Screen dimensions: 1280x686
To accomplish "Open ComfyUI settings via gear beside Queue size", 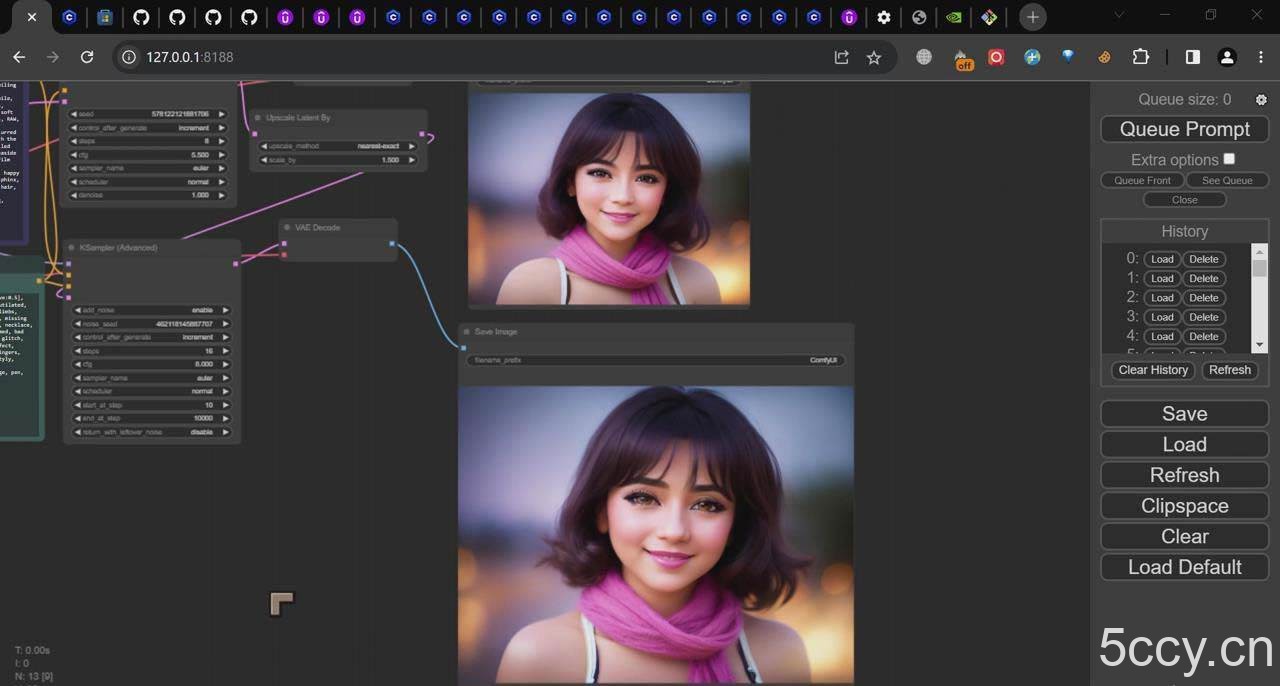I will [1261, 99].
